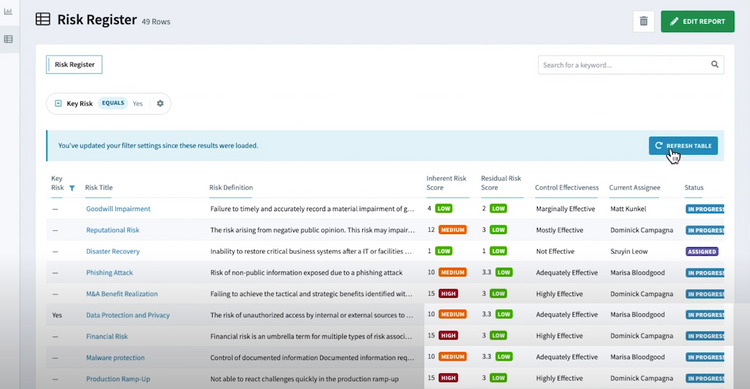Open the Disaster Recovery risk link
The width and height of the screenshot is (750, 389).
113,251
